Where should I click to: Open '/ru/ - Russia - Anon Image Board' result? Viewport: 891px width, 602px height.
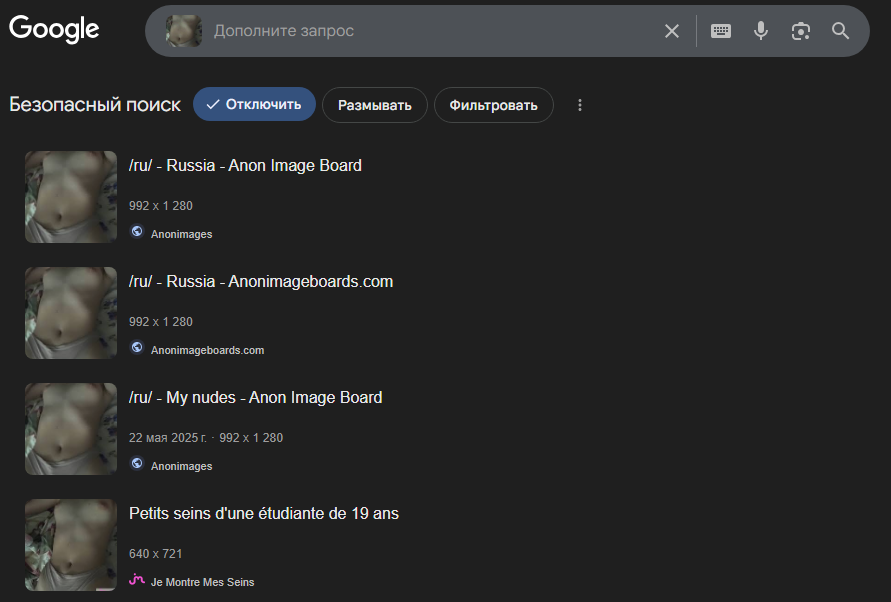245,165
